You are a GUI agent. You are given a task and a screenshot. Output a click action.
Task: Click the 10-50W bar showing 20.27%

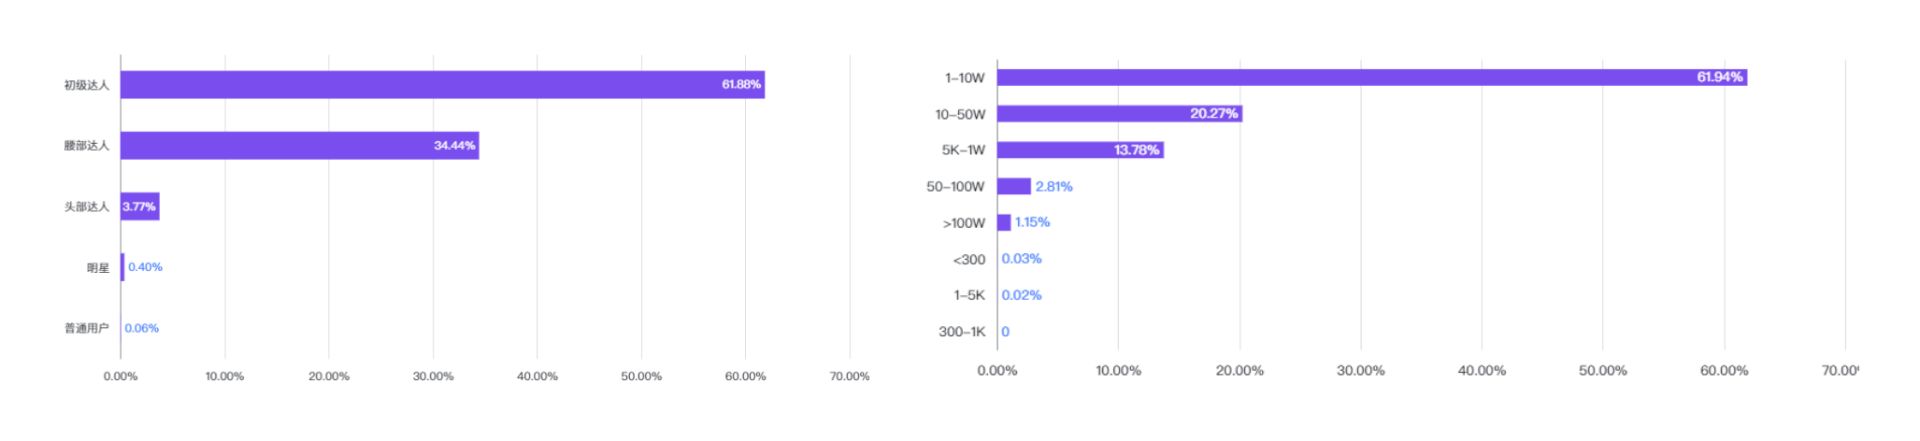[x=1119, y=114]
